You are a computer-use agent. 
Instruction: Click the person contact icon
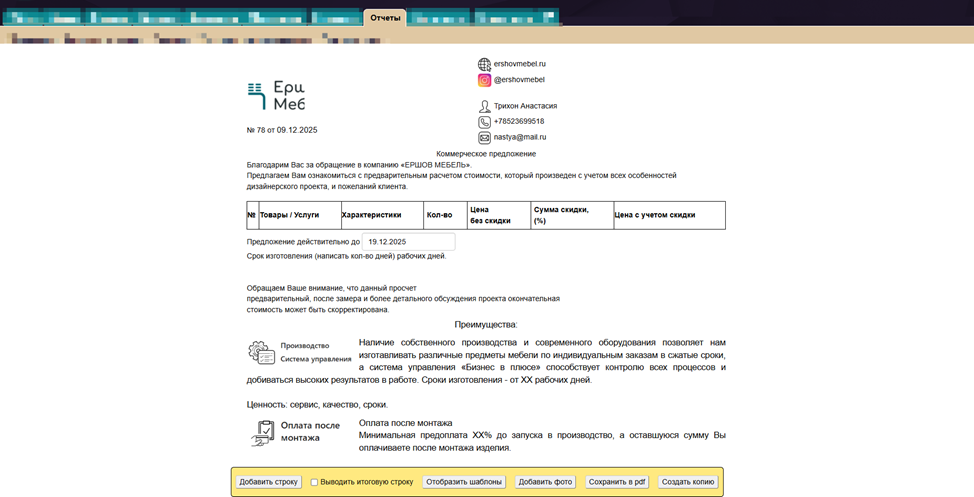484,106
